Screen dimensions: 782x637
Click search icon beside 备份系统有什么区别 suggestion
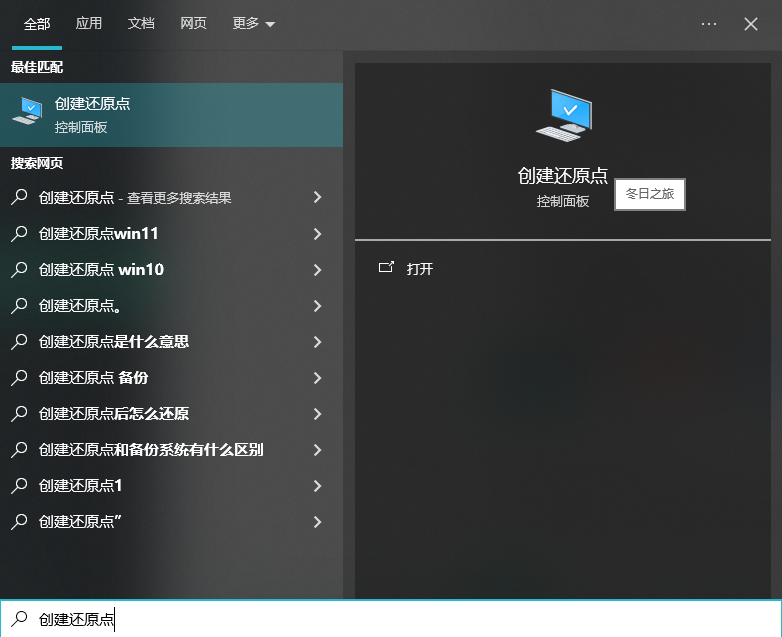19,449
